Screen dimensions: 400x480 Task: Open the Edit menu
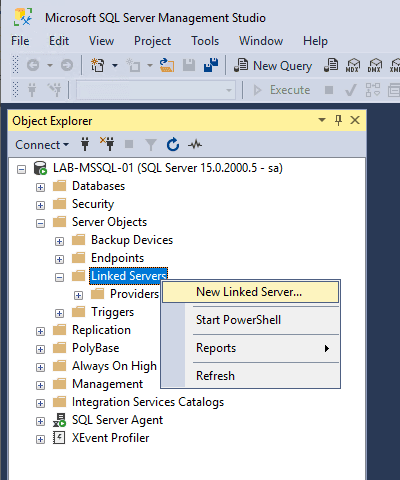click(59, 41)
